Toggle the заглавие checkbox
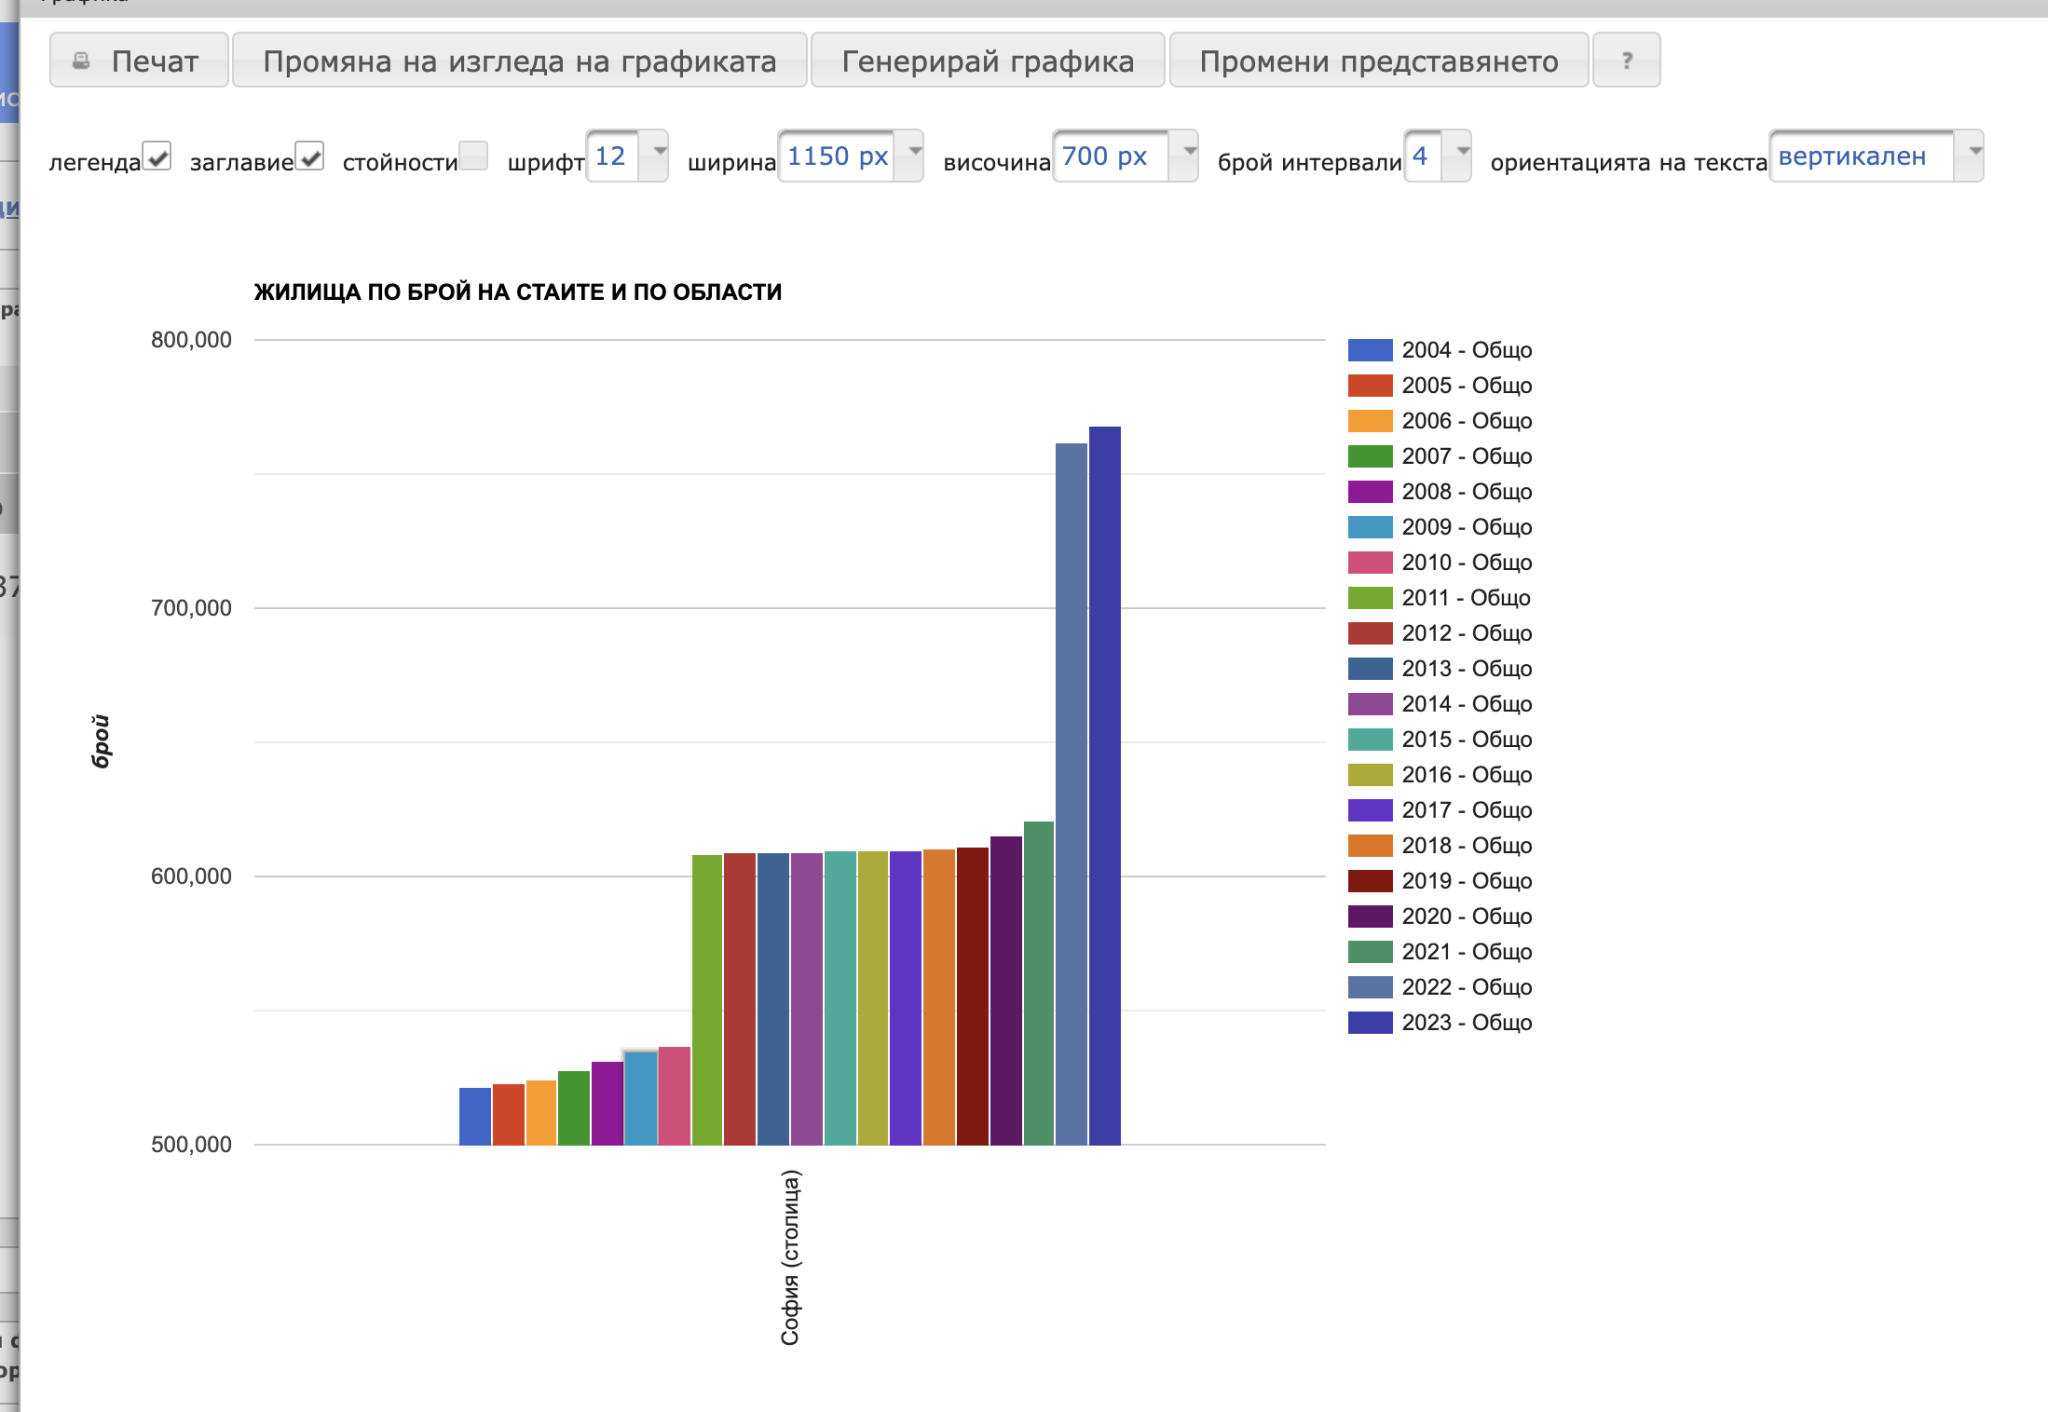The width and height of the screenshot is (2048, 1412). click(x=310, y=156)
